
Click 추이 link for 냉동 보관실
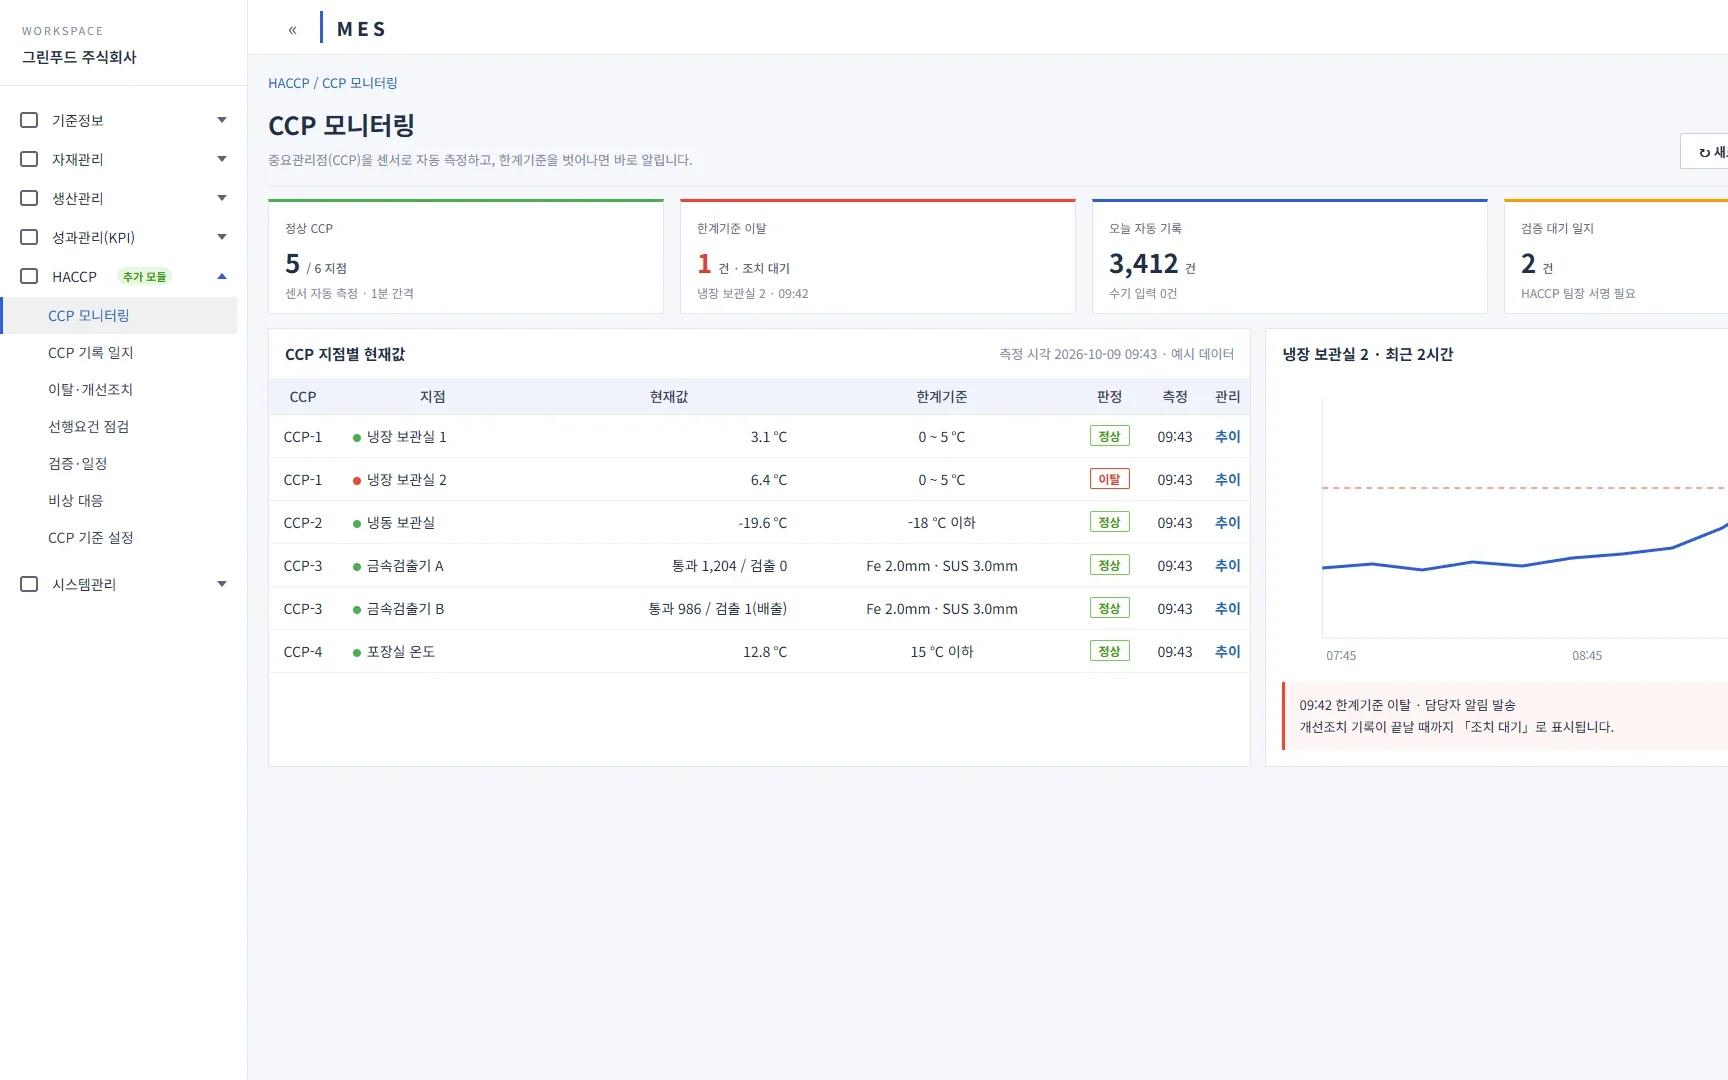point(1227,523)
